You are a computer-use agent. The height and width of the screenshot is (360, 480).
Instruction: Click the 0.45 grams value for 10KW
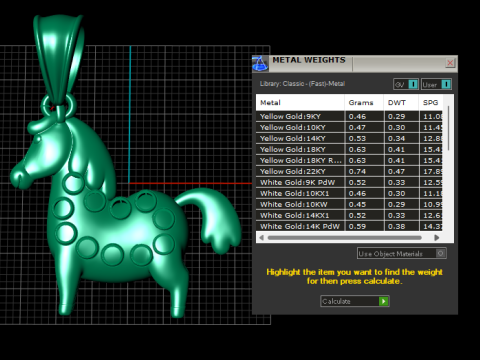[x=357, y=204]
